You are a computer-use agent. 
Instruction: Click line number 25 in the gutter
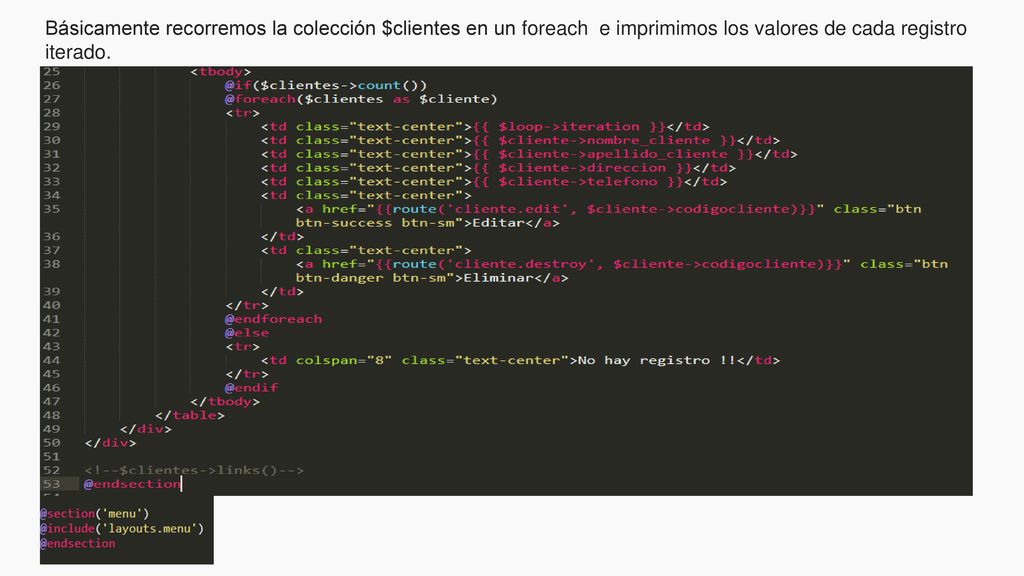(52, 71)
